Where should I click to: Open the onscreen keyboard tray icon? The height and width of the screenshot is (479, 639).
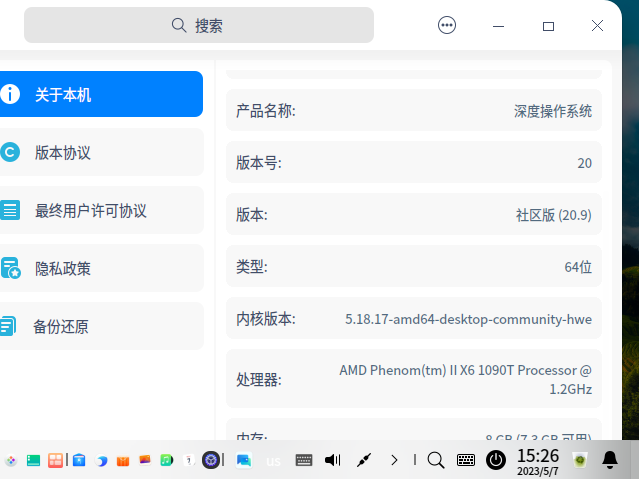[x=304, y=460]
